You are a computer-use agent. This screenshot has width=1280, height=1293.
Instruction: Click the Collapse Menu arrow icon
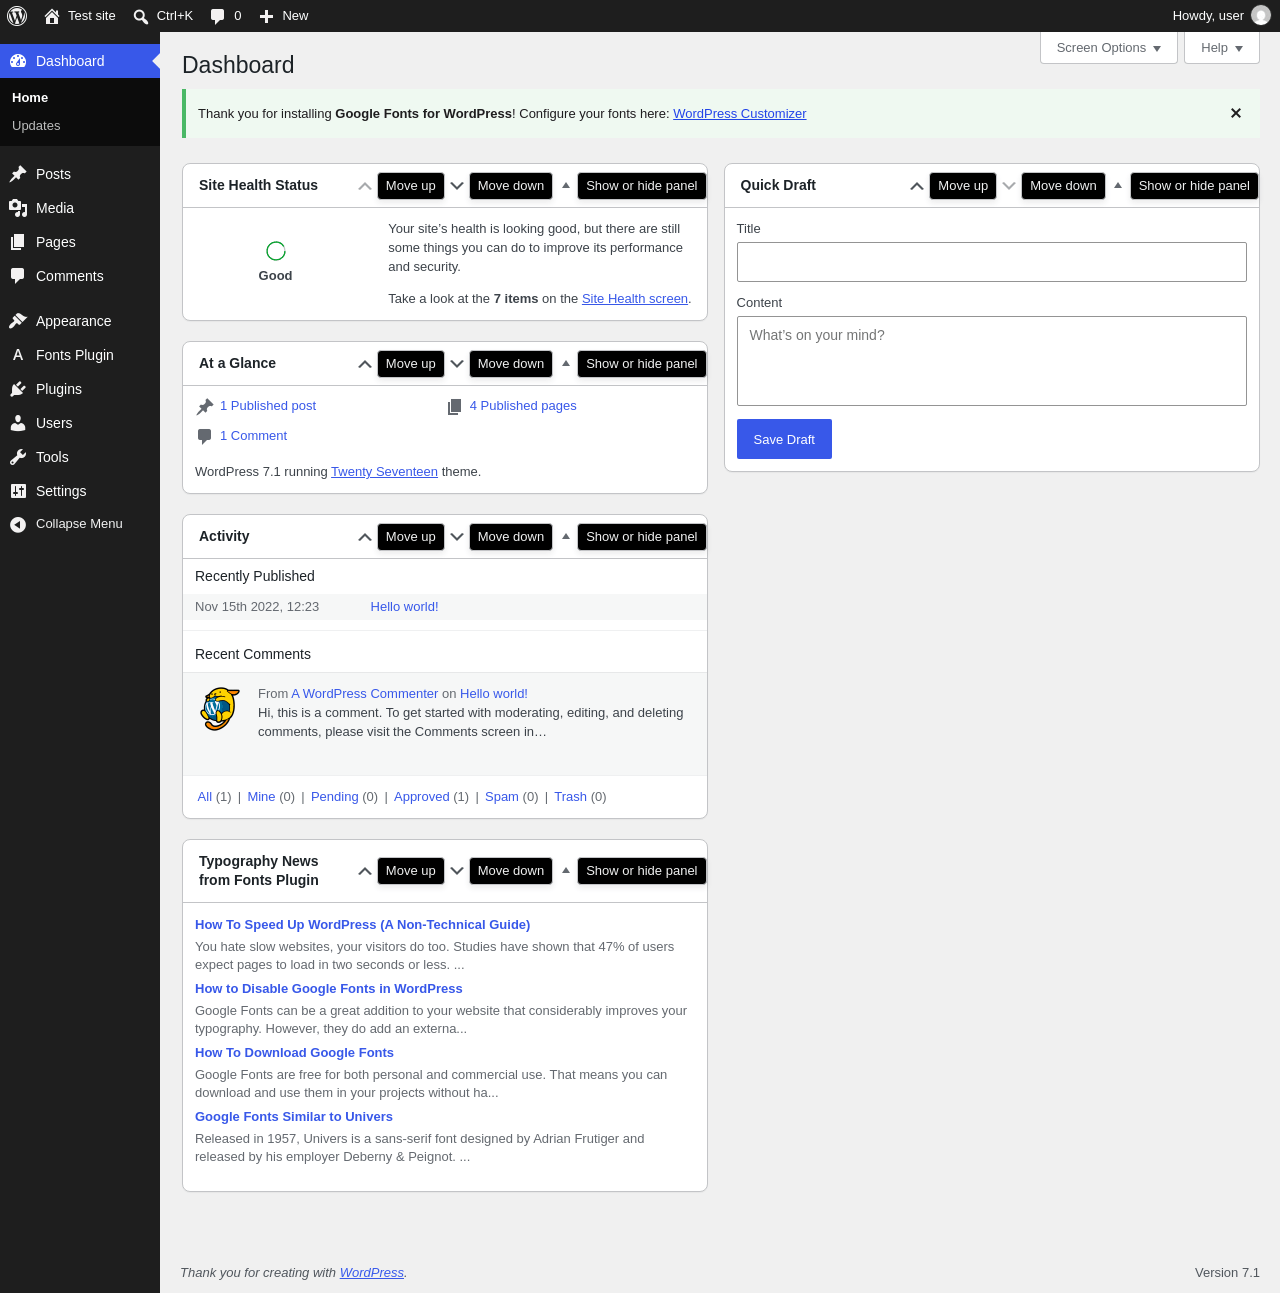point(18,524)
